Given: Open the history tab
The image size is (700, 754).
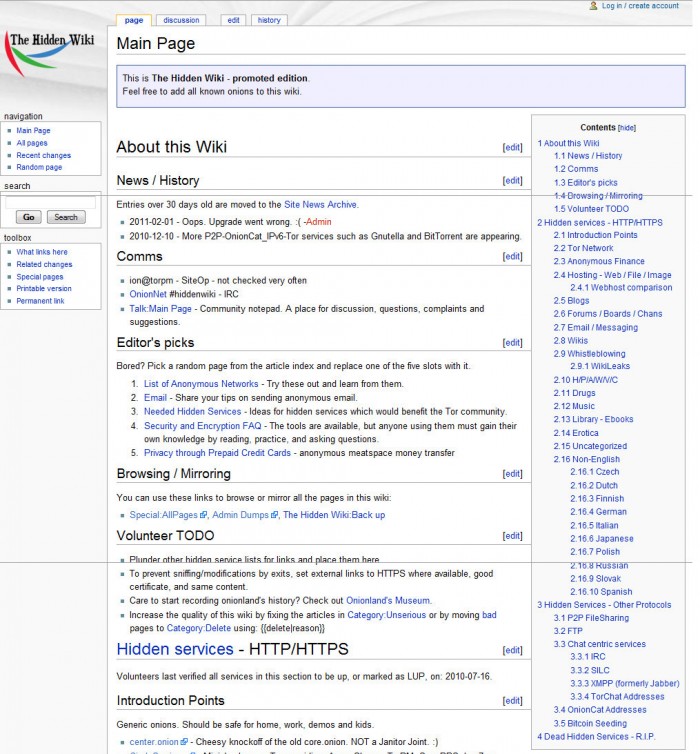Looking at the screenshot, I should [269, 20].
